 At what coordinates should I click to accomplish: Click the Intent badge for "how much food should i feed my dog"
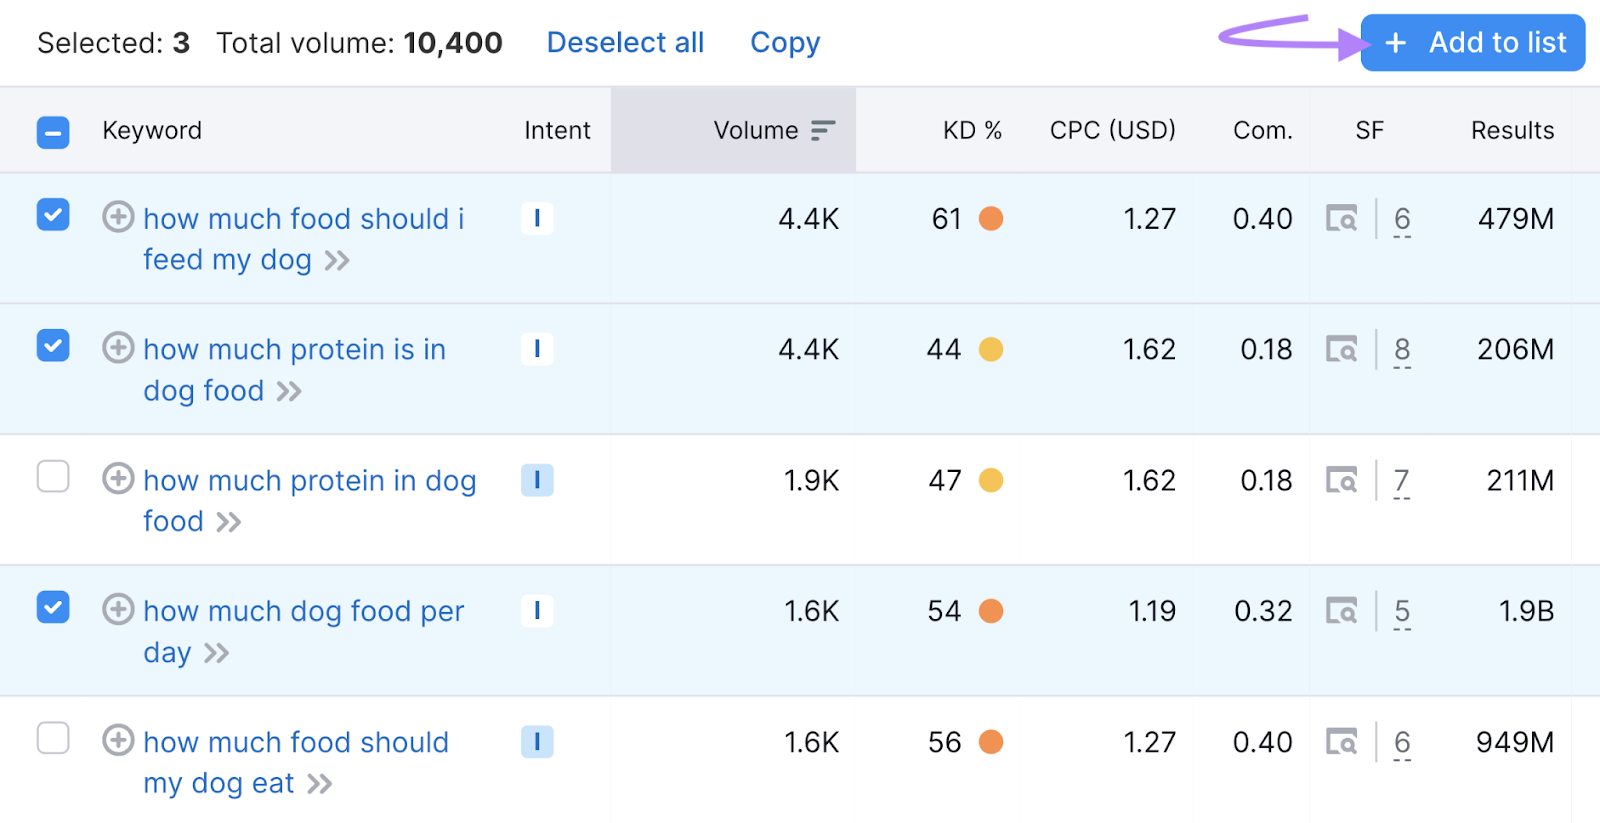click(538, 218)
